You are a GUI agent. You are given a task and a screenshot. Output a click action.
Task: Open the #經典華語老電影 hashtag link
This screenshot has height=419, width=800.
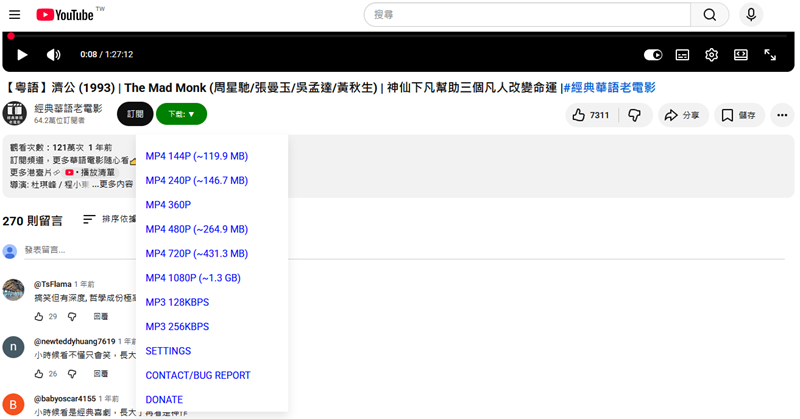pyautogui.click(x=609, y=88)
